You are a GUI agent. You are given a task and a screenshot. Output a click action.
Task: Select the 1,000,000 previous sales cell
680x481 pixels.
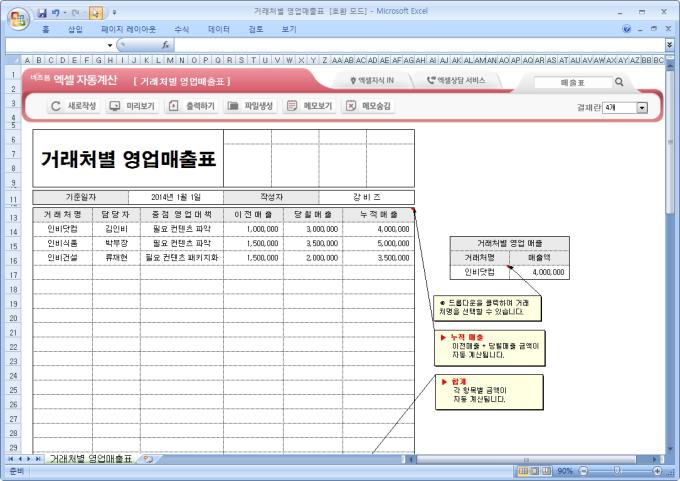253,229
